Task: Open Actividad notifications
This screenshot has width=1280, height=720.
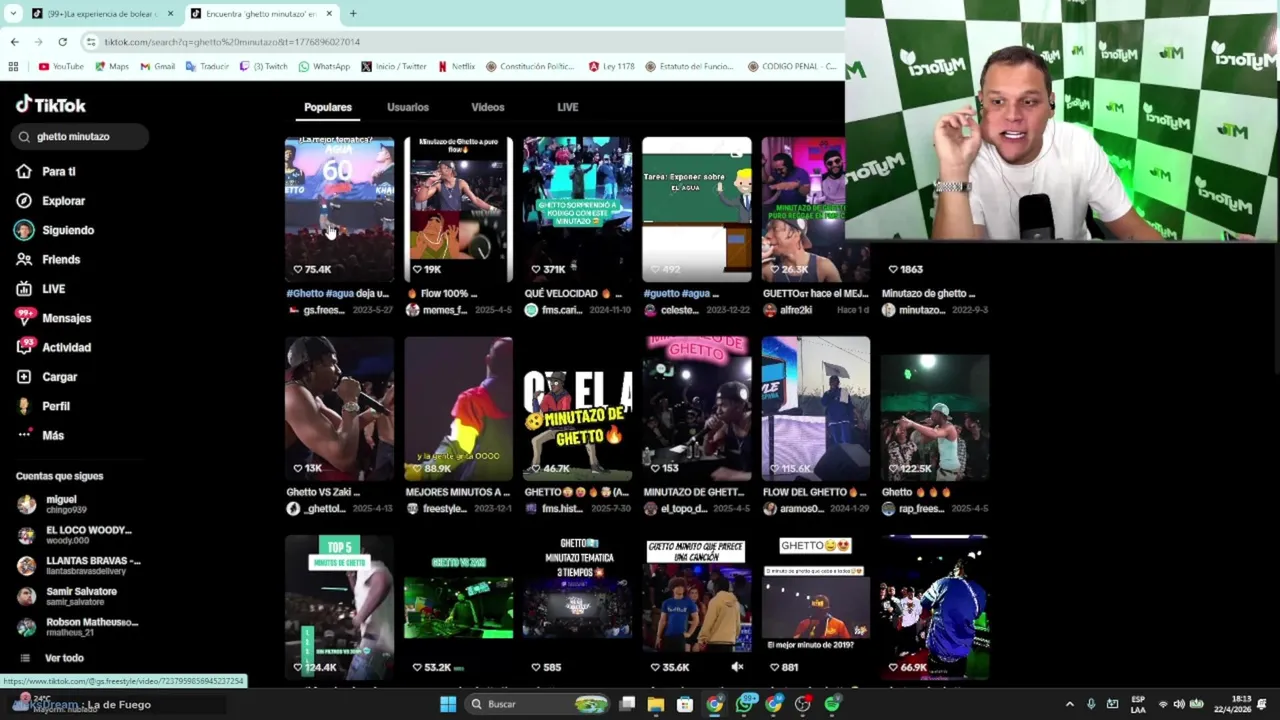Action: [x=54, y=347]
